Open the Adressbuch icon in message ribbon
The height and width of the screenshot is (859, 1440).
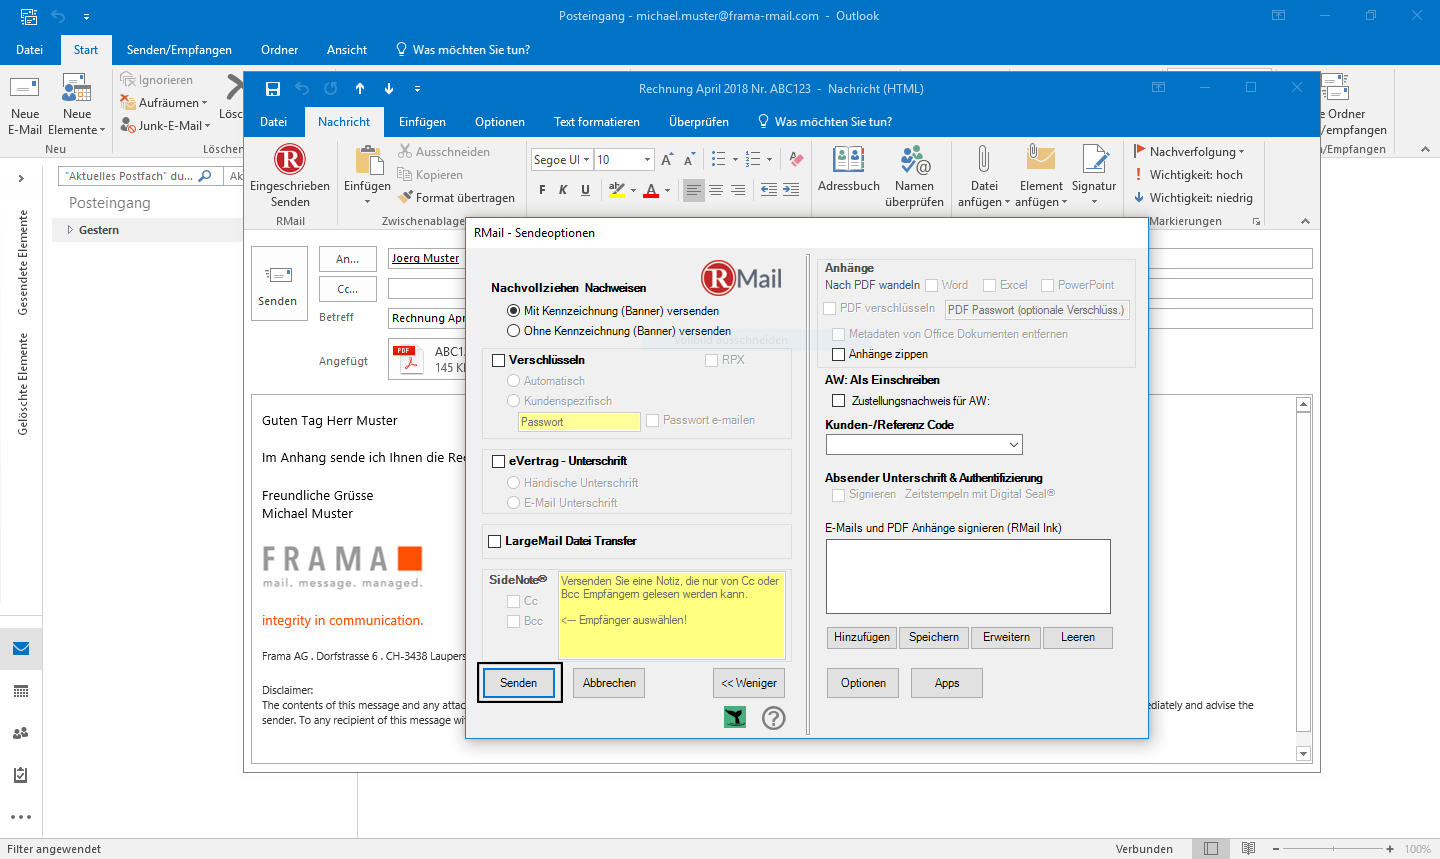click(849, 160)
